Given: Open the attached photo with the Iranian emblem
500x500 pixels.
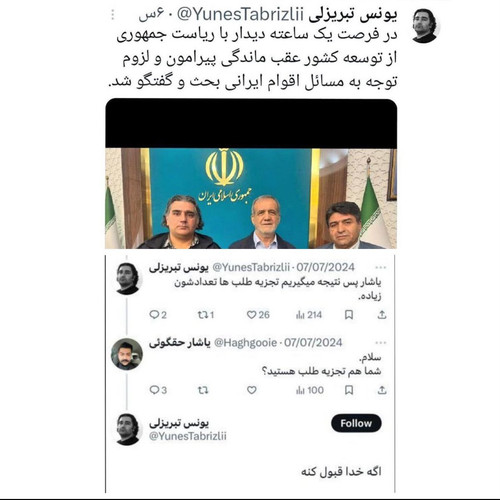Looking at the screenshot, I should [x=251, y=174].
